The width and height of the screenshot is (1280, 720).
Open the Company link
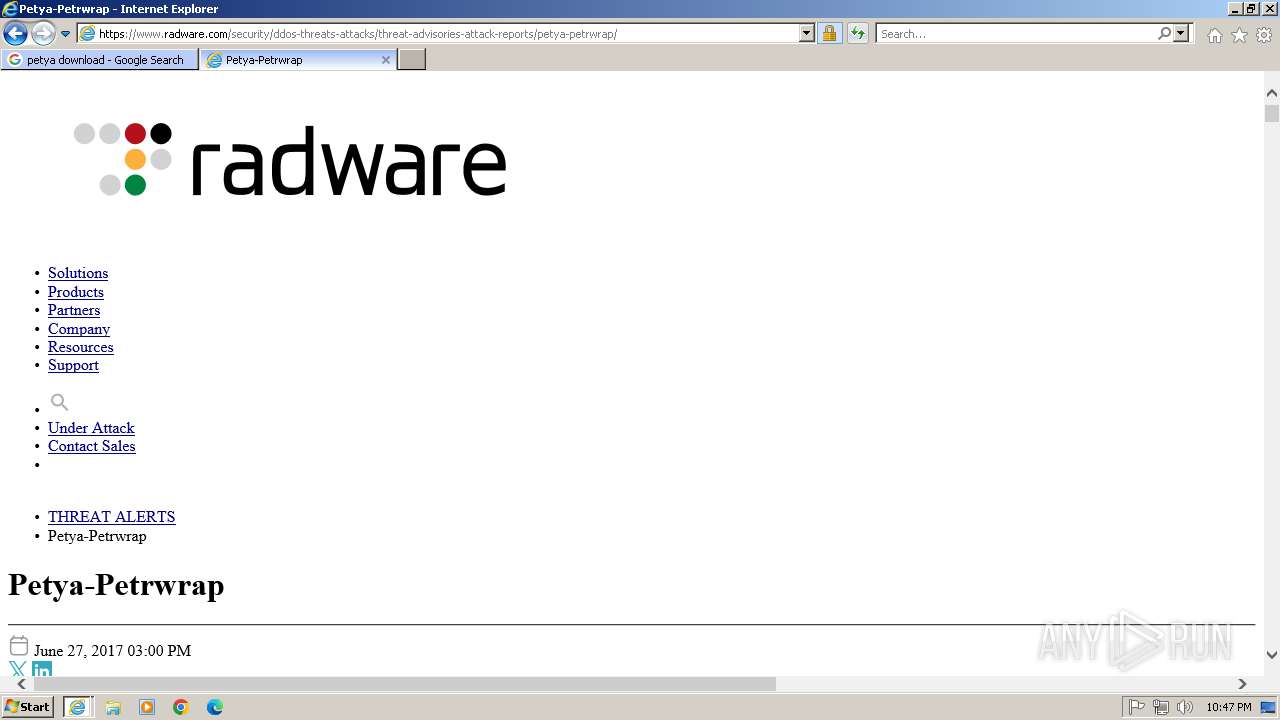point(79,329)
